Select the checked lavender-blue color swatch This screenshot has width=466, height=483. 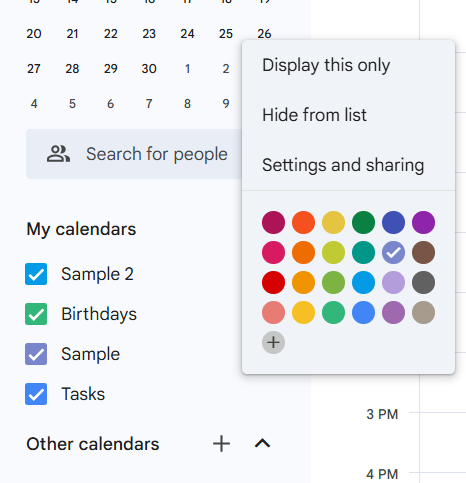393,252
